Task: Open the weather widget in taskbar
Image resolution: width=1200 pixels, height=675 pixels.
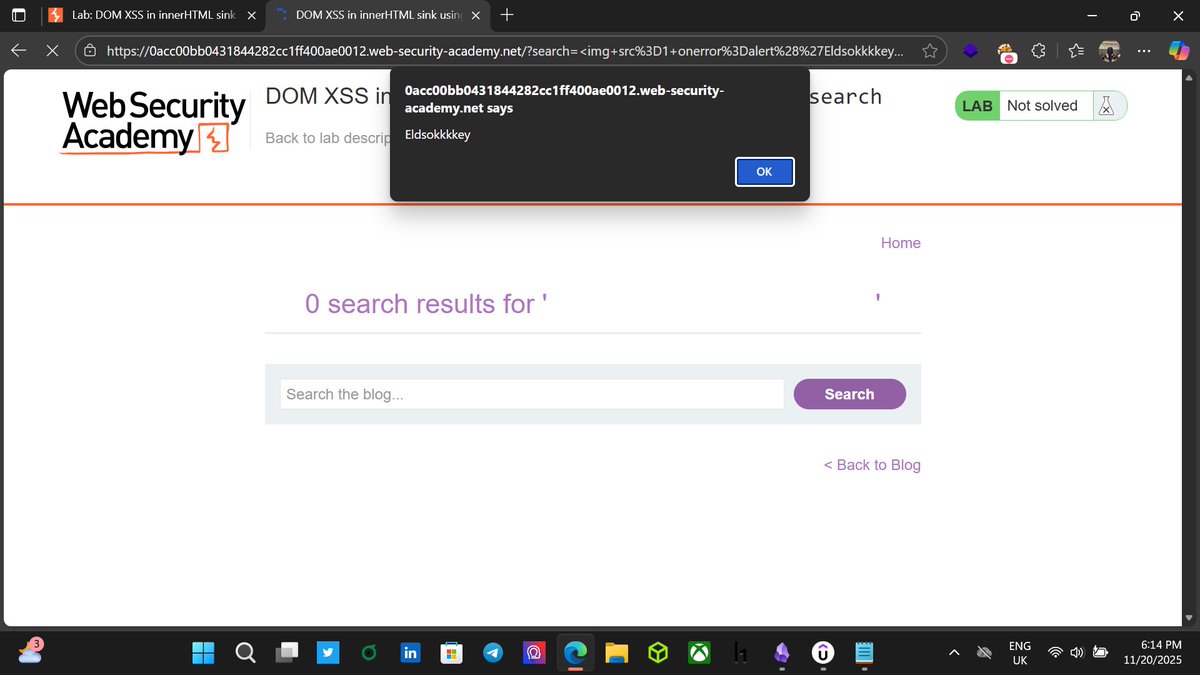Action: (30, 651)
